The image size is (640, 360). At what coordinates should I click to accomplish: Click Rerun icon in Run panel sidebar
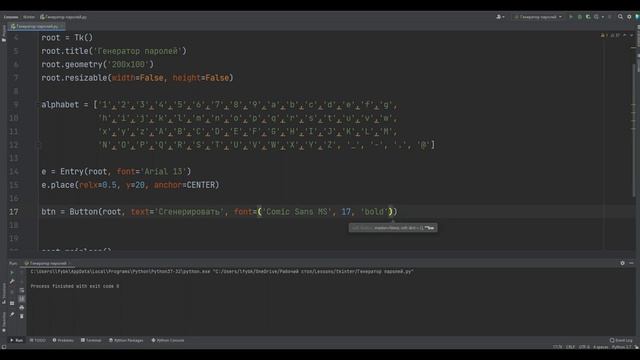point(12,273)
